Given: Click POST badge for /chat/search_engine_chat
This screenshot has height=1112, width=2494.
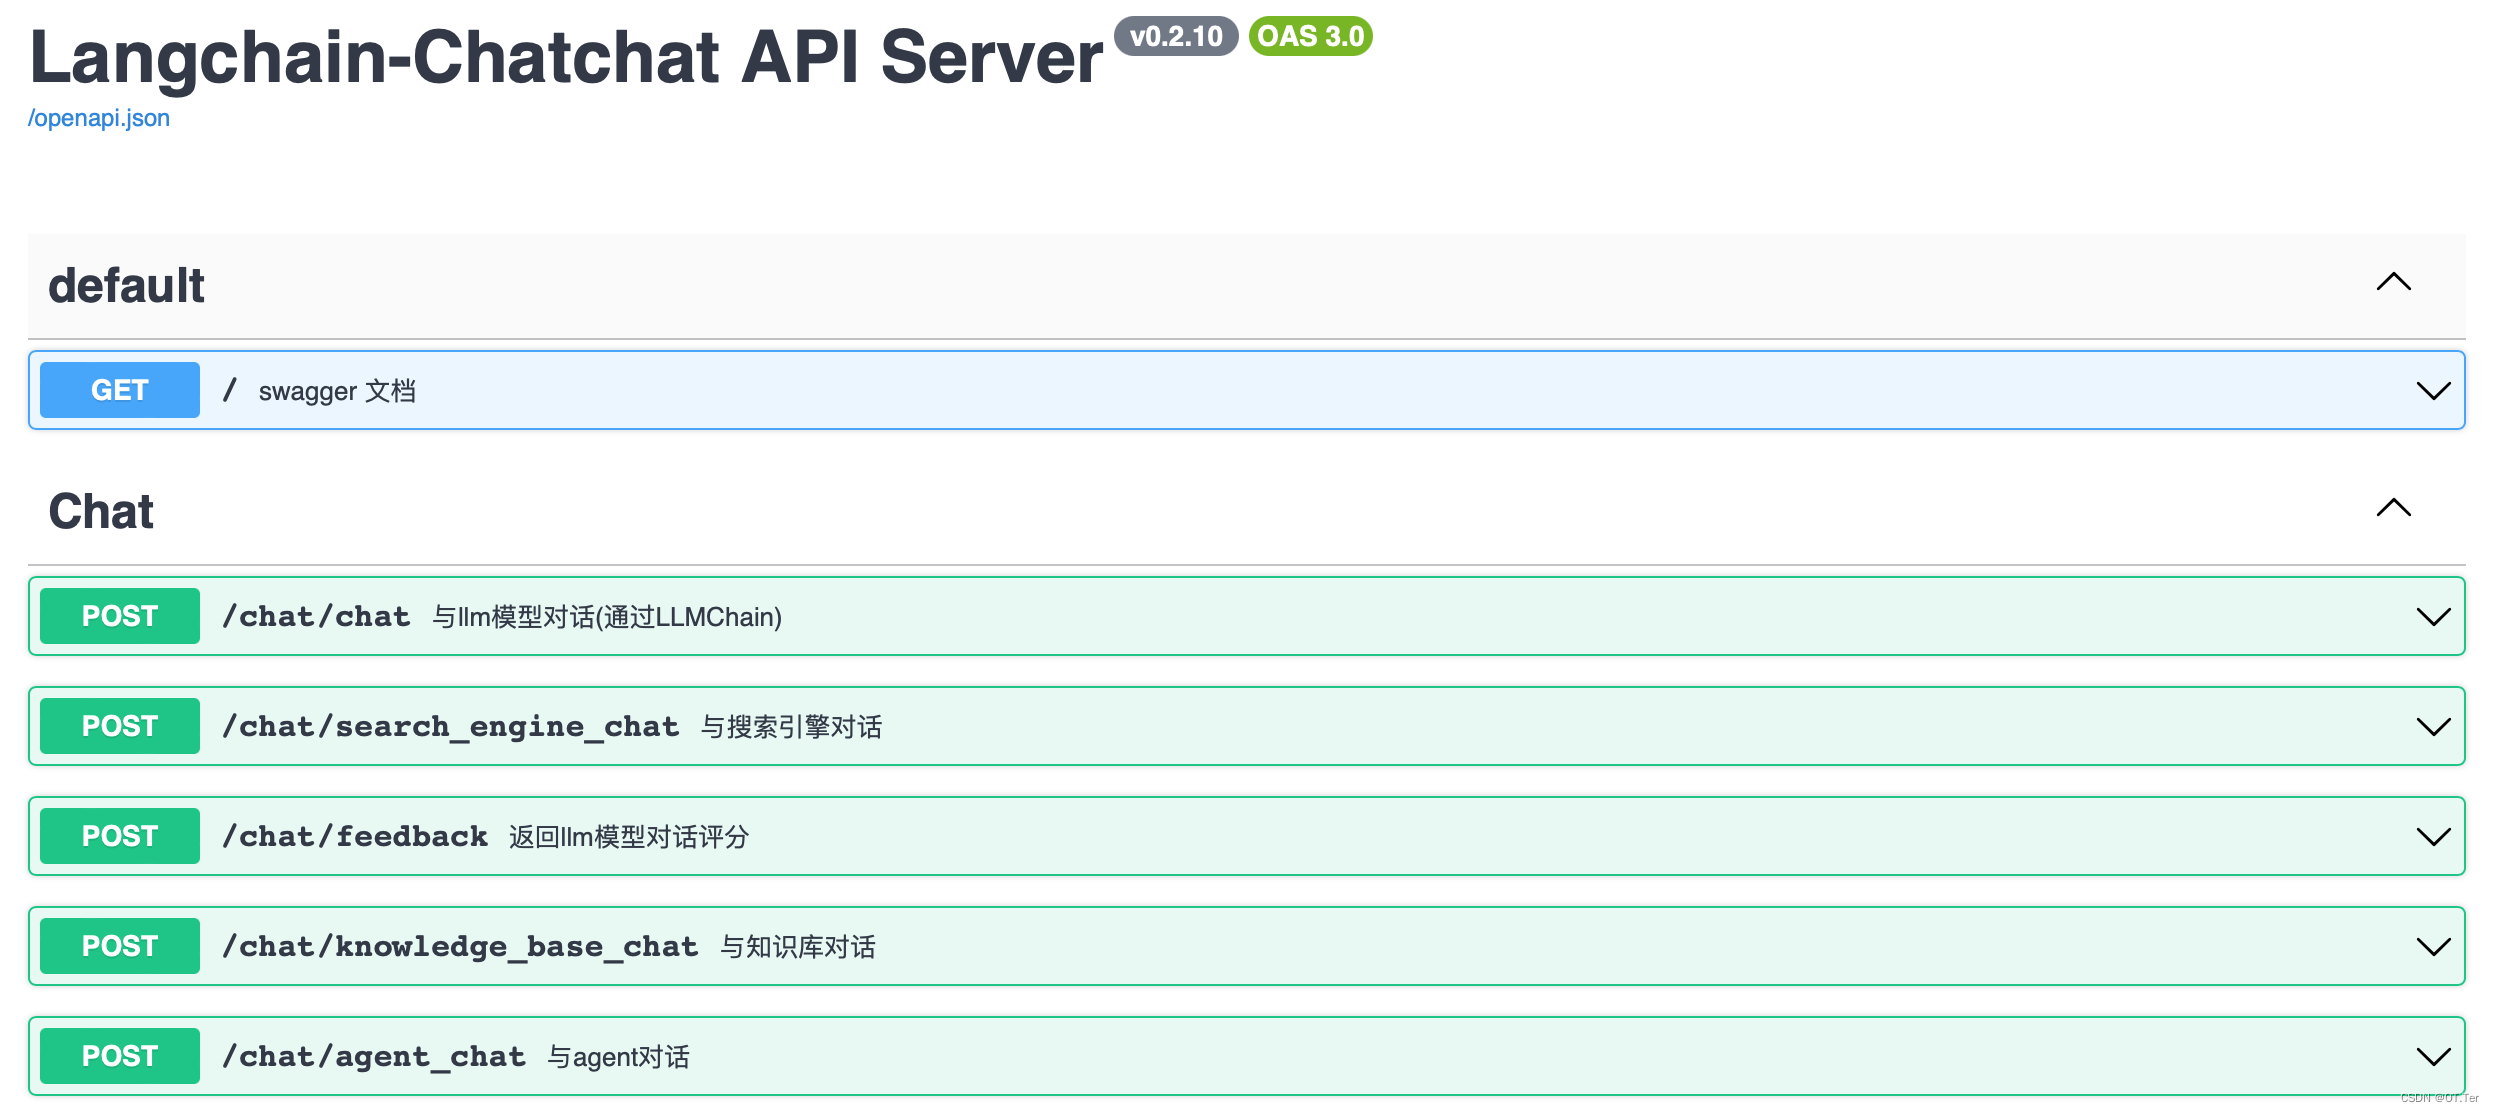Looking at the screenshot, I should point(120,726).
